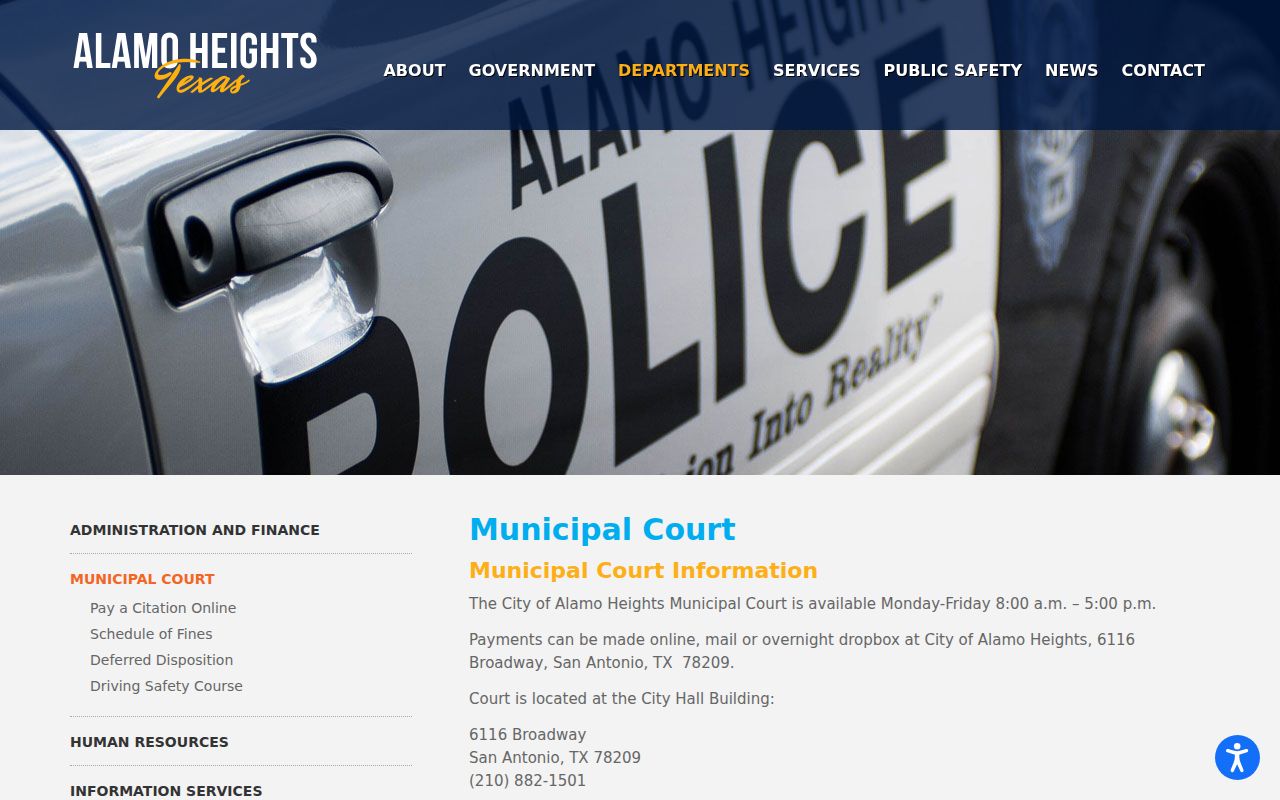Open Pay a Citation Online link
This screenshot has height=800, width=1280.
(x=163, y=608)
